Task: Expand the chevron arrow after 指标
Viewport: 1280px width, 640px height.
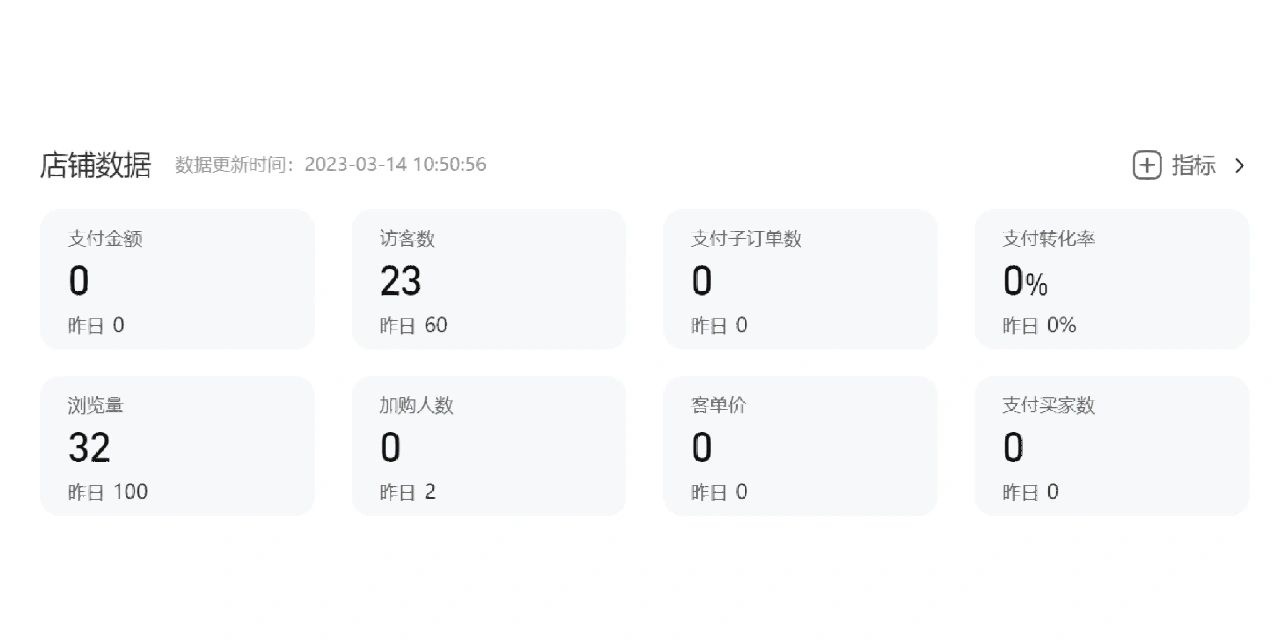Action: coord(1240,165)
